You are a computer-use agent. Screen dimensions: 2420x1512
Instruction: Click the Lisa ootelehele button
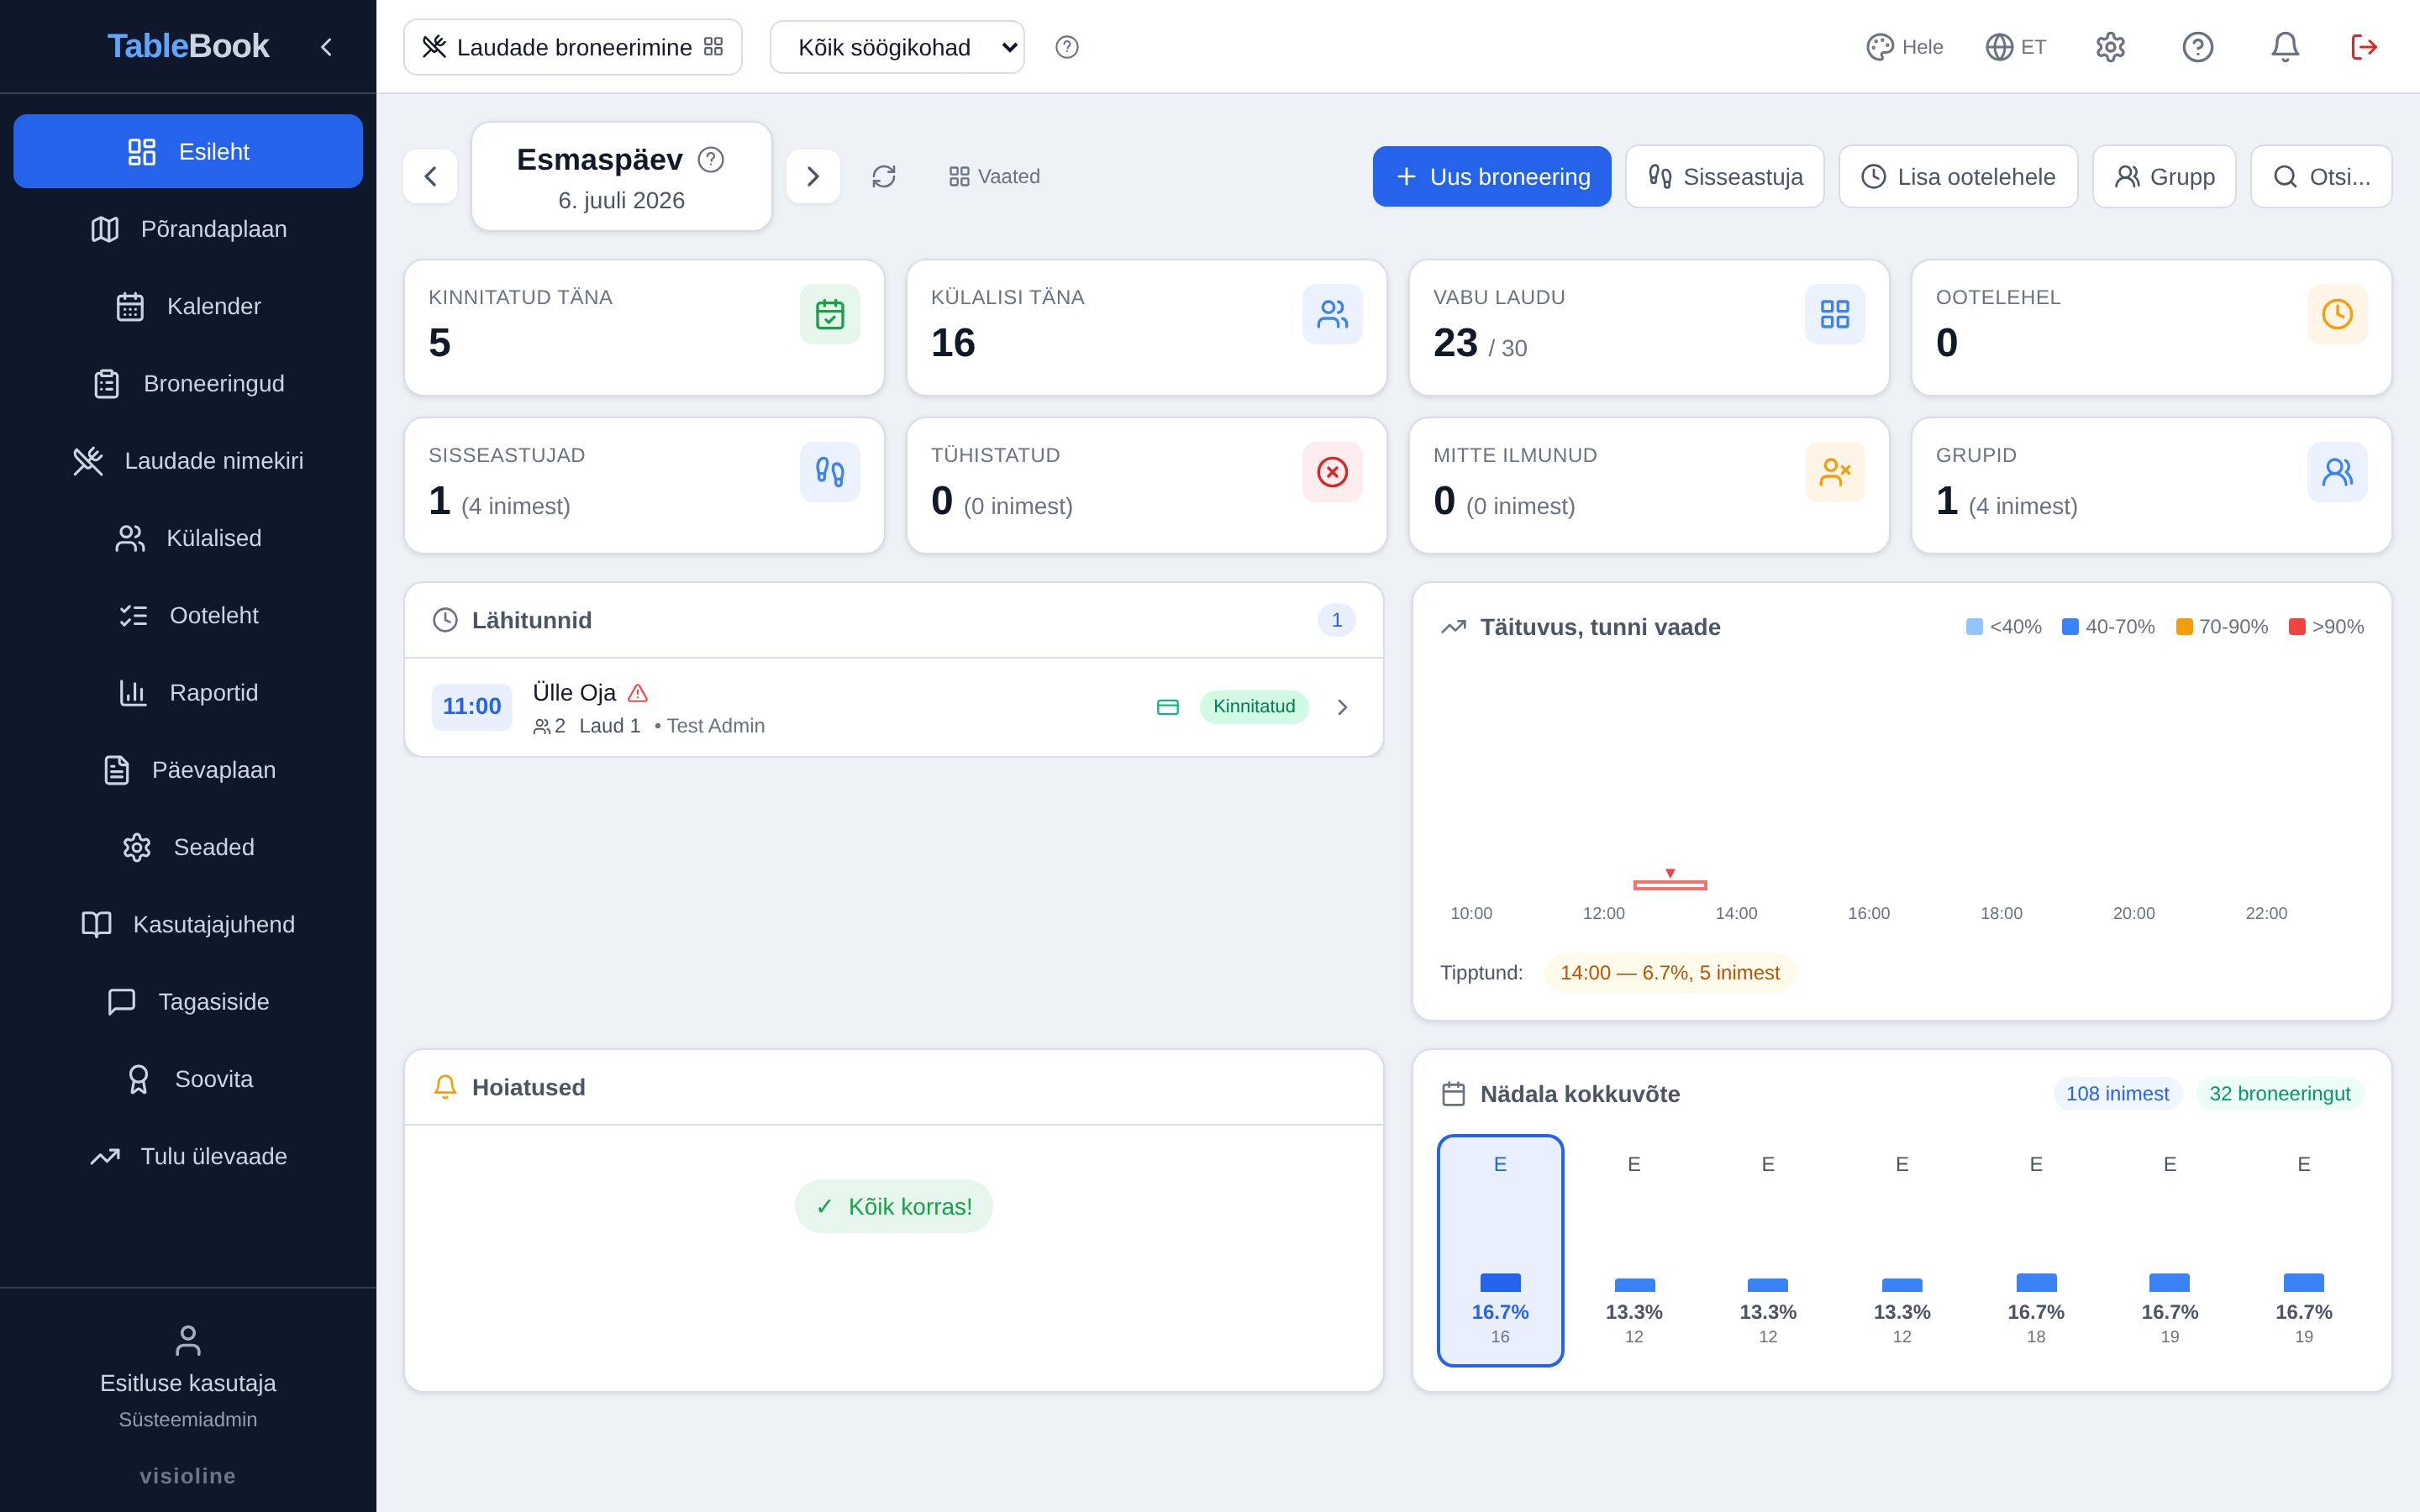(x=1957, y=177)
